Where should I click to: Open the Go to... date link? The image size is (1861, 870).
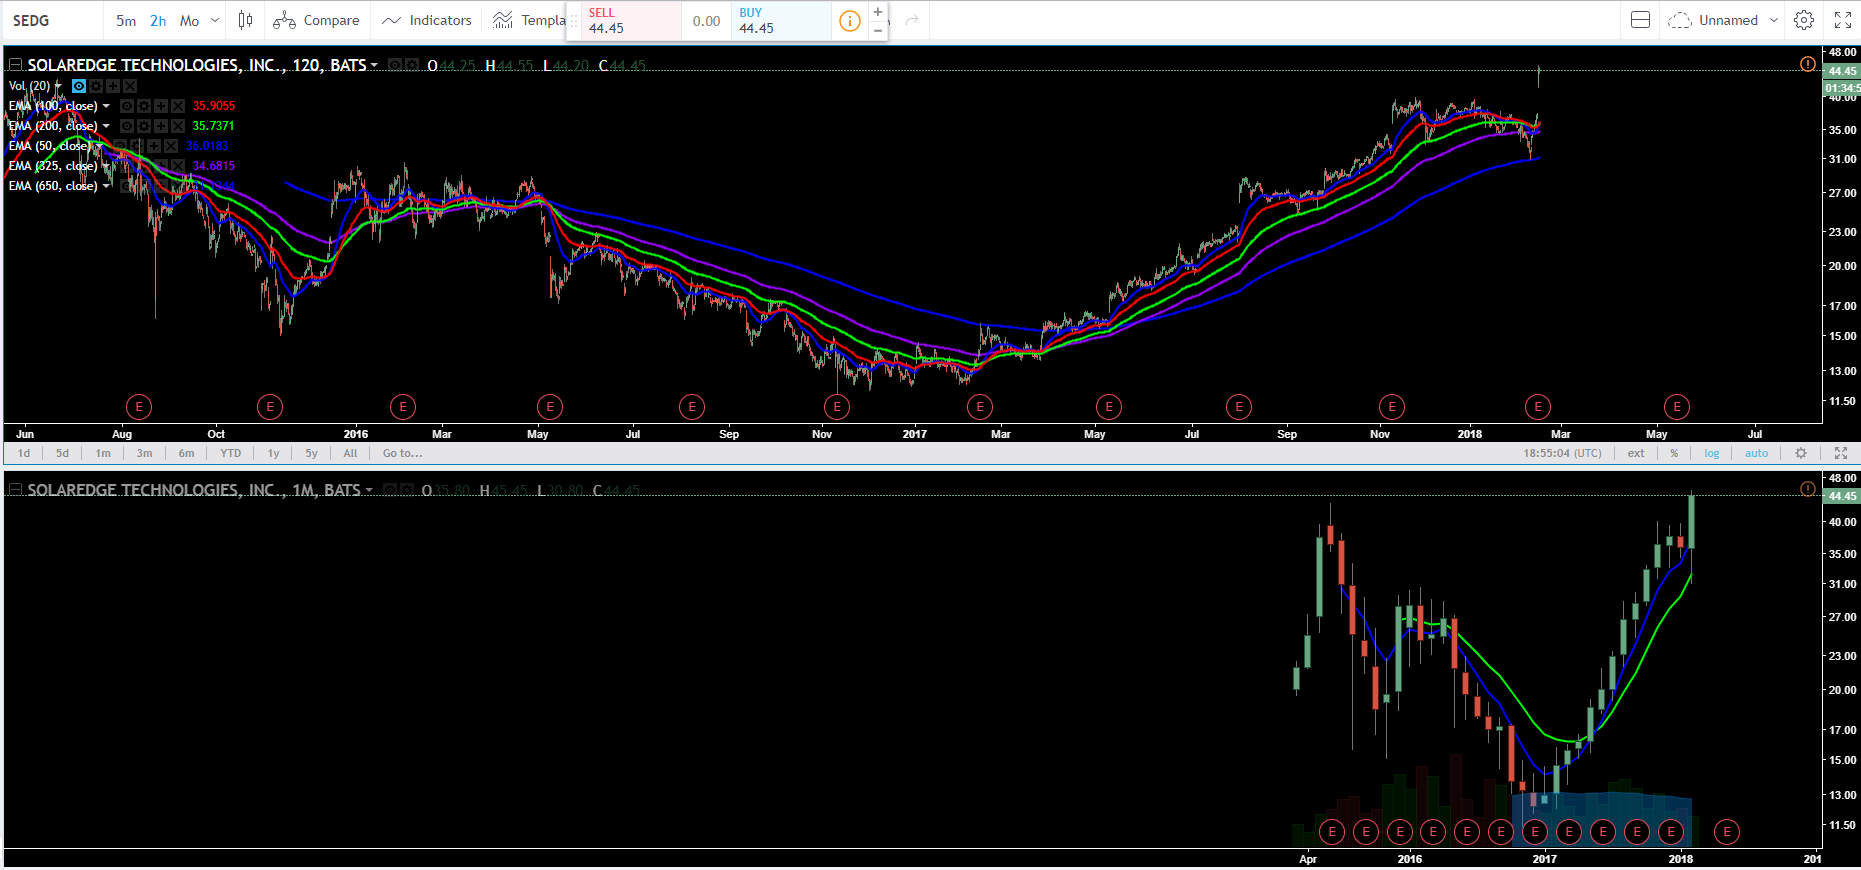tap(402, 453)
